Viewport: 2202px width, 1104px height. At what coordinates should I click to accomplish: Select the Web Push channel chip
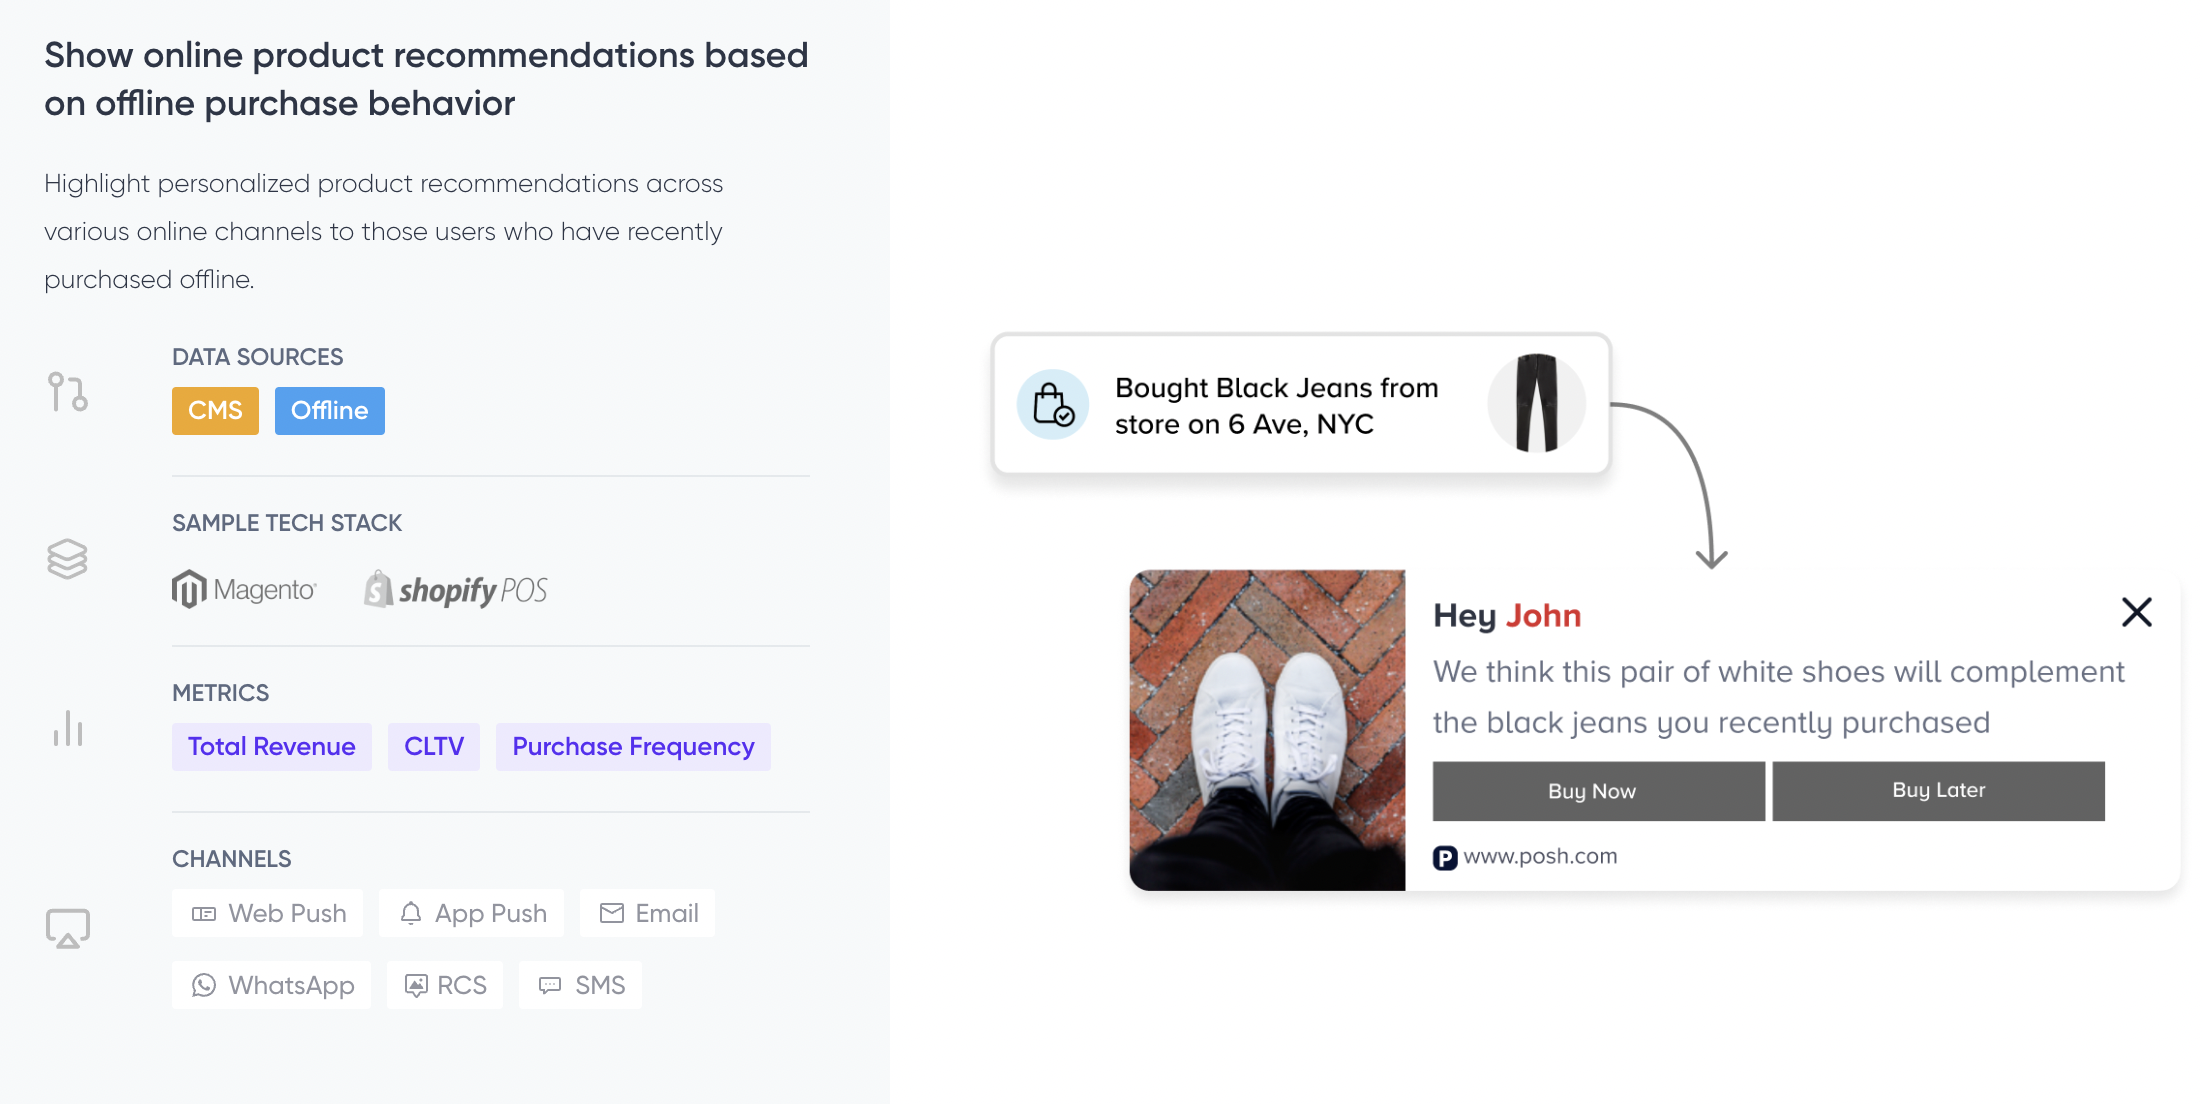point(268,913)
